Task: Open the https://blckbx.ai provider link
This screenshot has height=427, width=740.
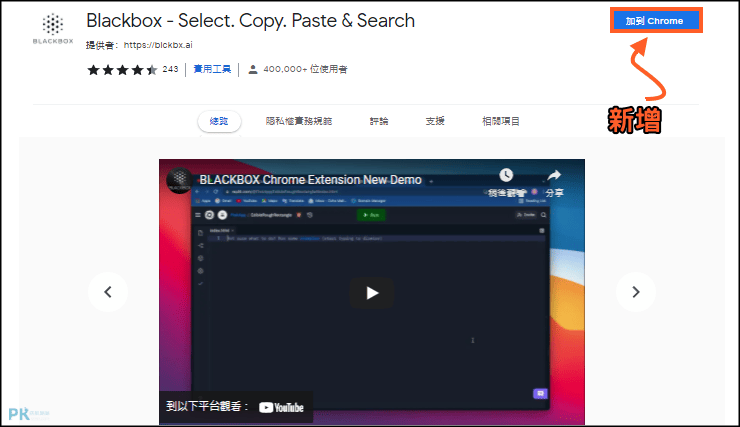Action: [158, 45]
